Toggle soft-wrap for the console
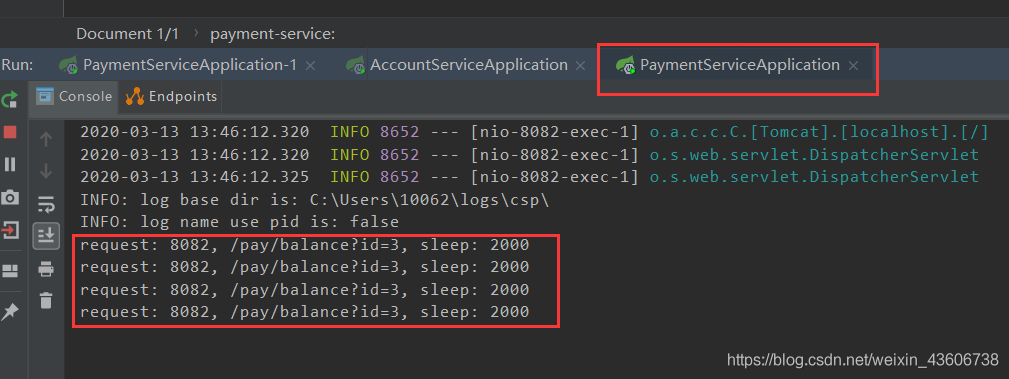 click(46, 204)
